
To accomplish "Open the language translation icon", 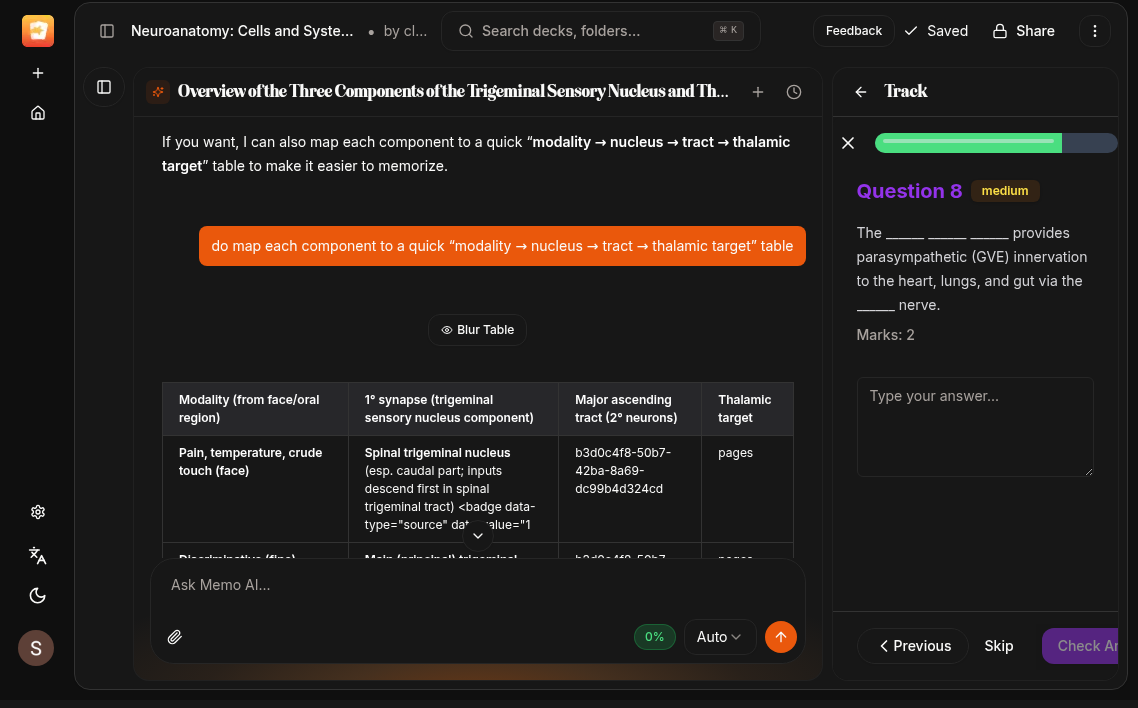I will (x=38, y=555).
